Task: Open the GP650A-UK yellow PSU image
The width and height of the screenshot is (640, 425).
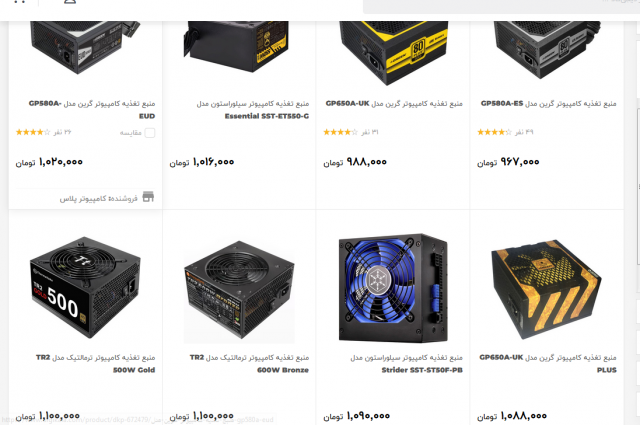Action: coord(393,51)
